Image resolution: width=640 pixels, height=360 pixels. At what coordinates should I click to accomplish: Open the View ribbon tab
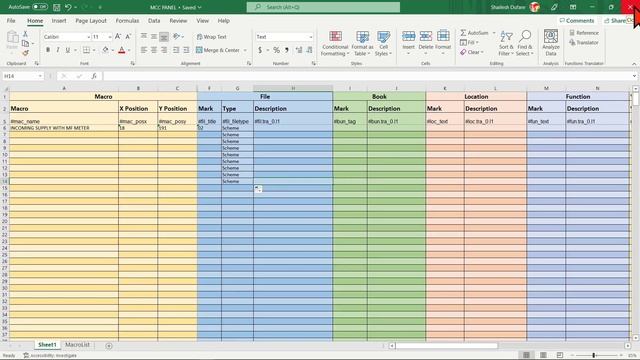(202, 20)
